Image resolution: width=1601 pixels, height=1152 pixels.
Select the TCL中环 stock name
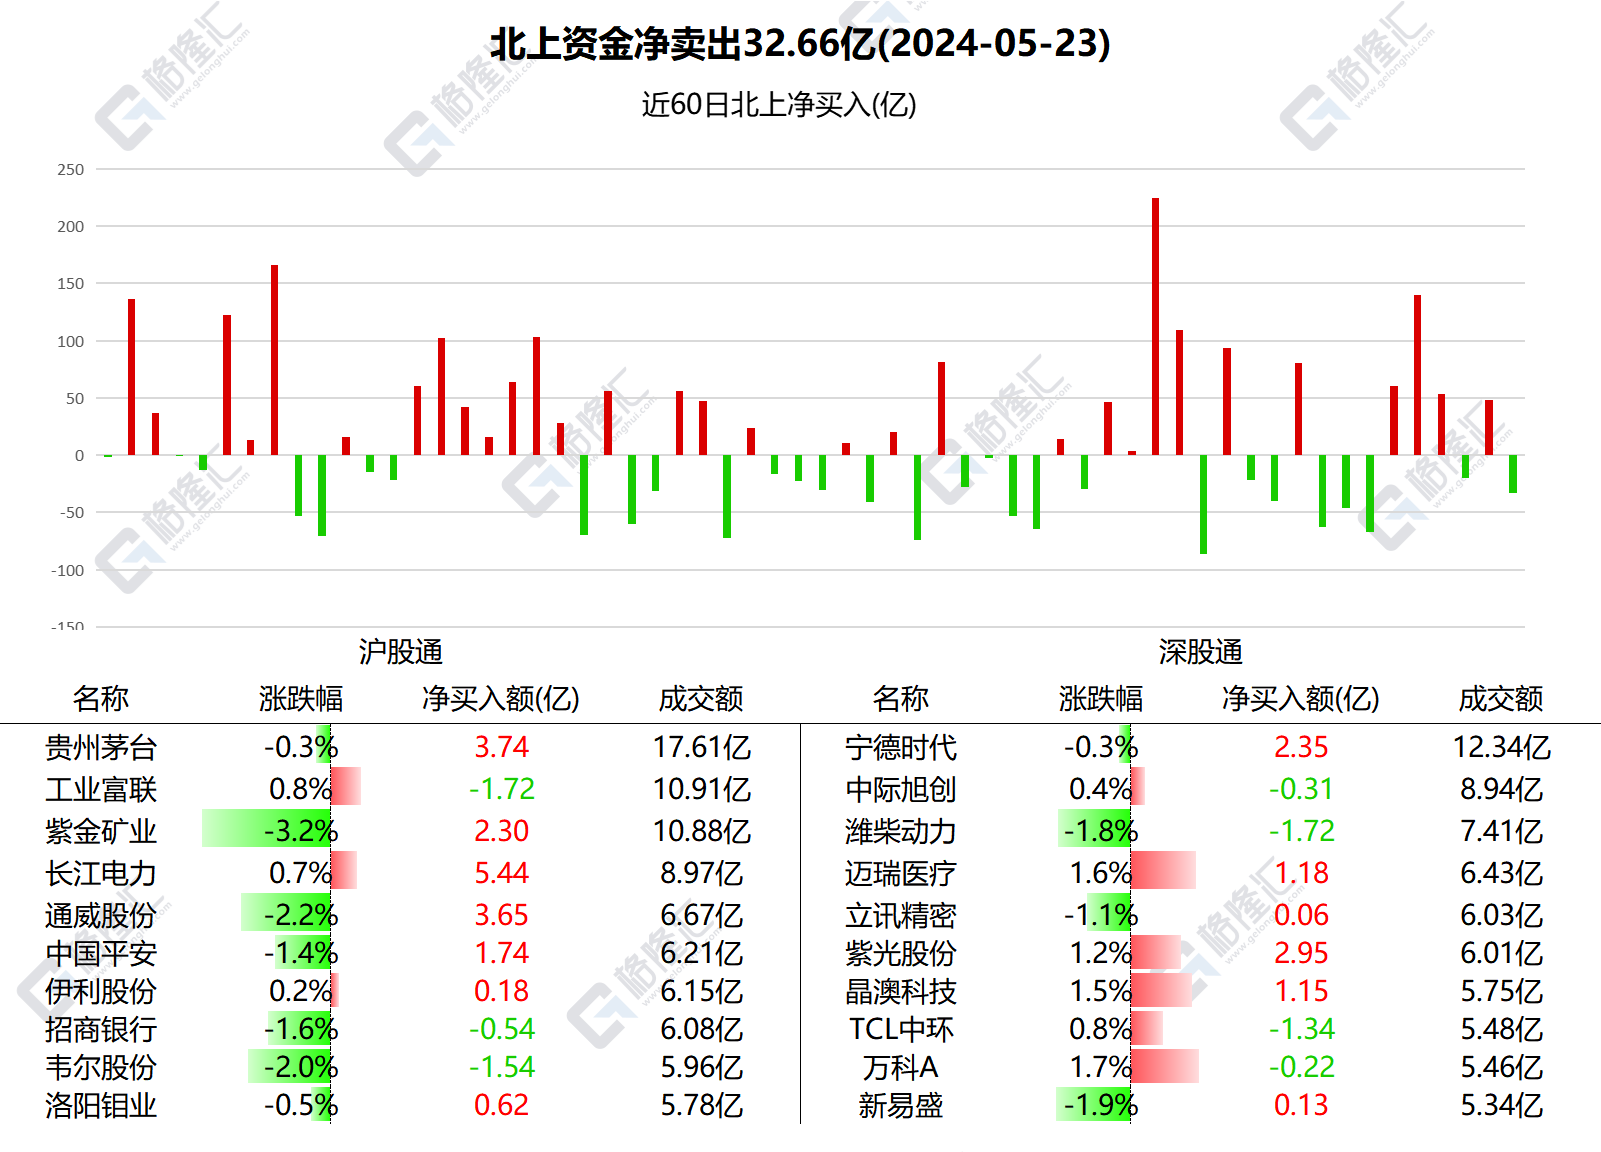901,1029
